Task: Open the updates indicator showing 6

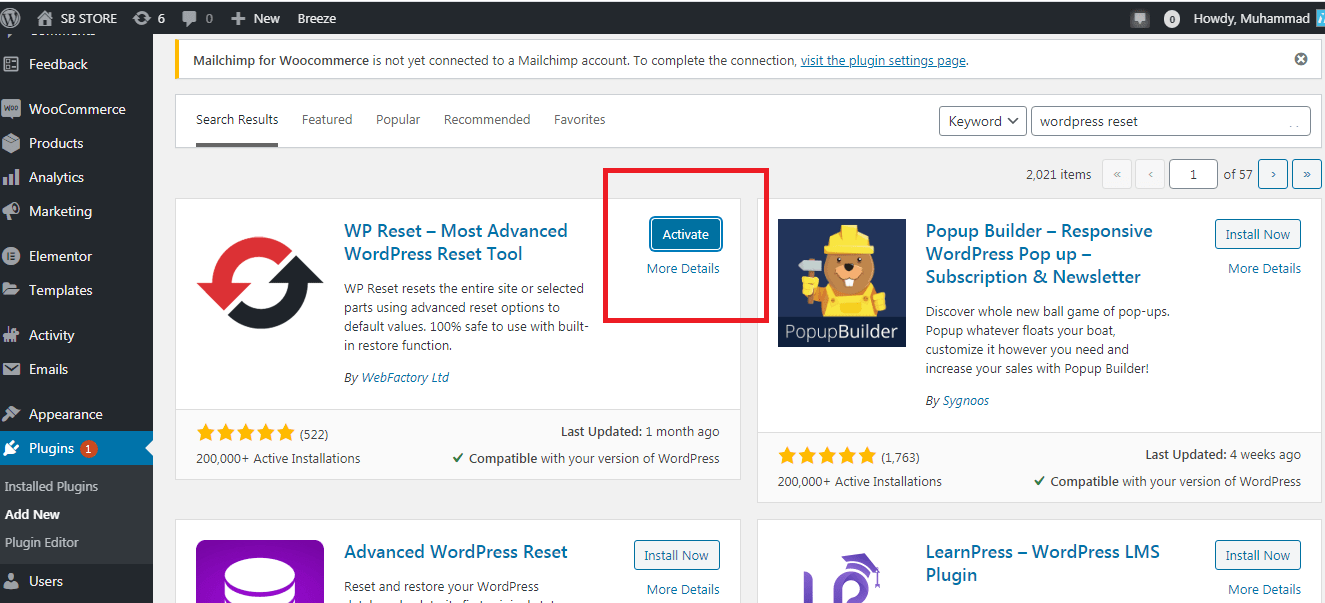Action: 149,18
